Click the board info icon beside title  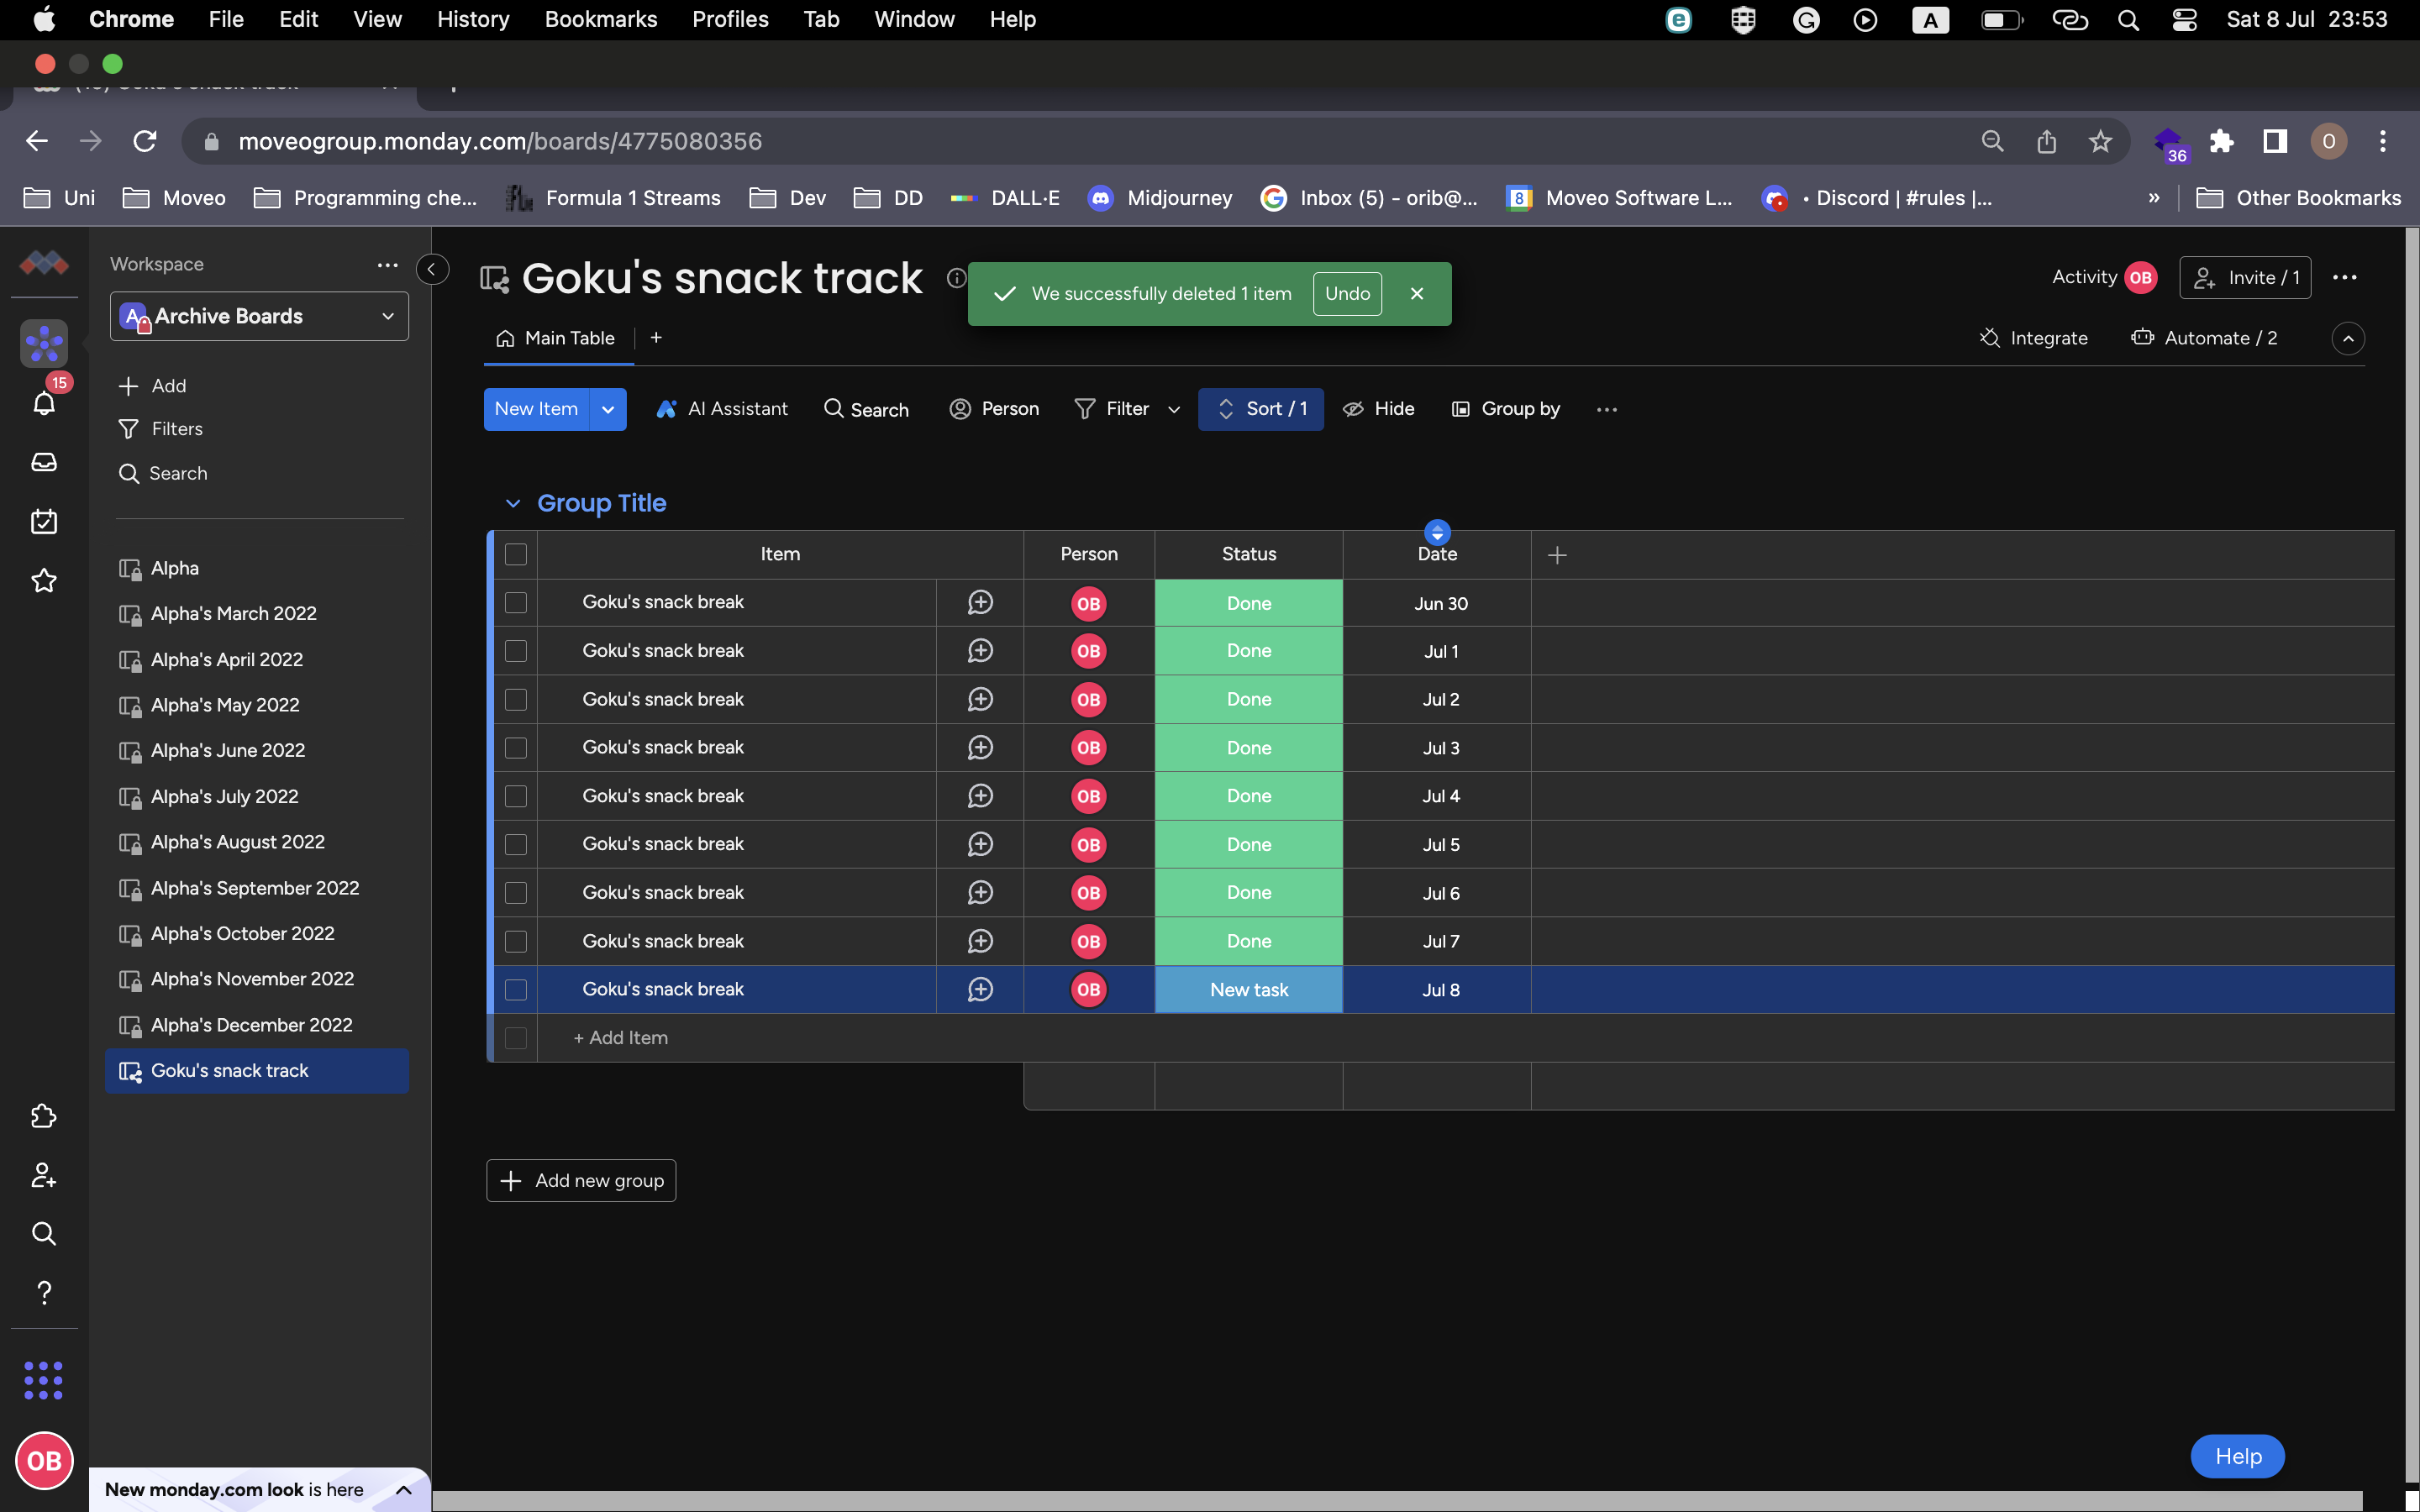click(x=956, y=278)
